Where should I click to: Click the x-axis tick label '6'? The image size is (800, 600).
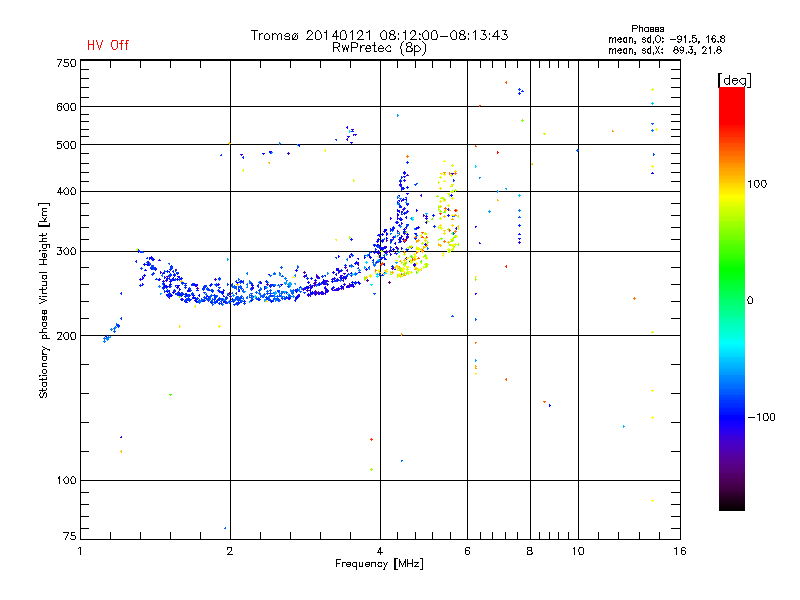point(467,551)
